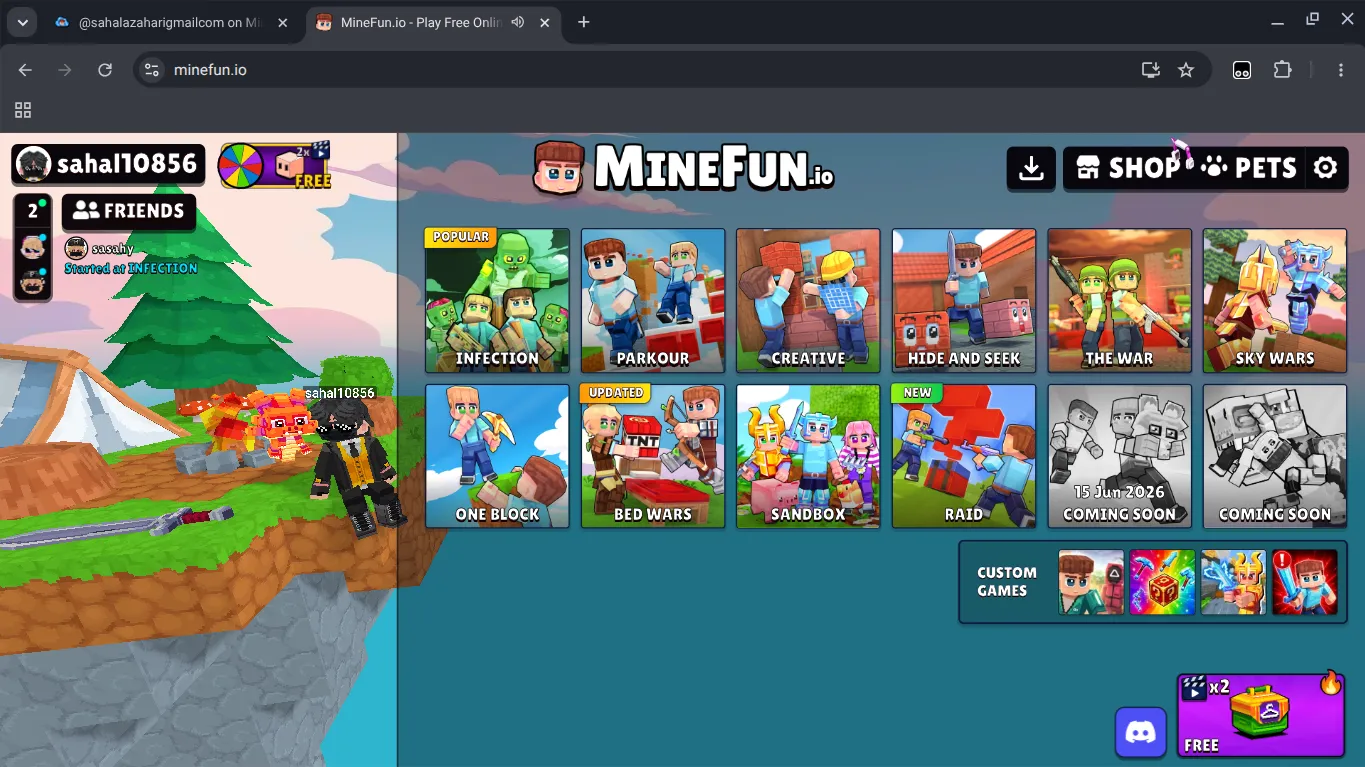Close the MineFun.io tab

pyautogui.click(x=547, y=22)
